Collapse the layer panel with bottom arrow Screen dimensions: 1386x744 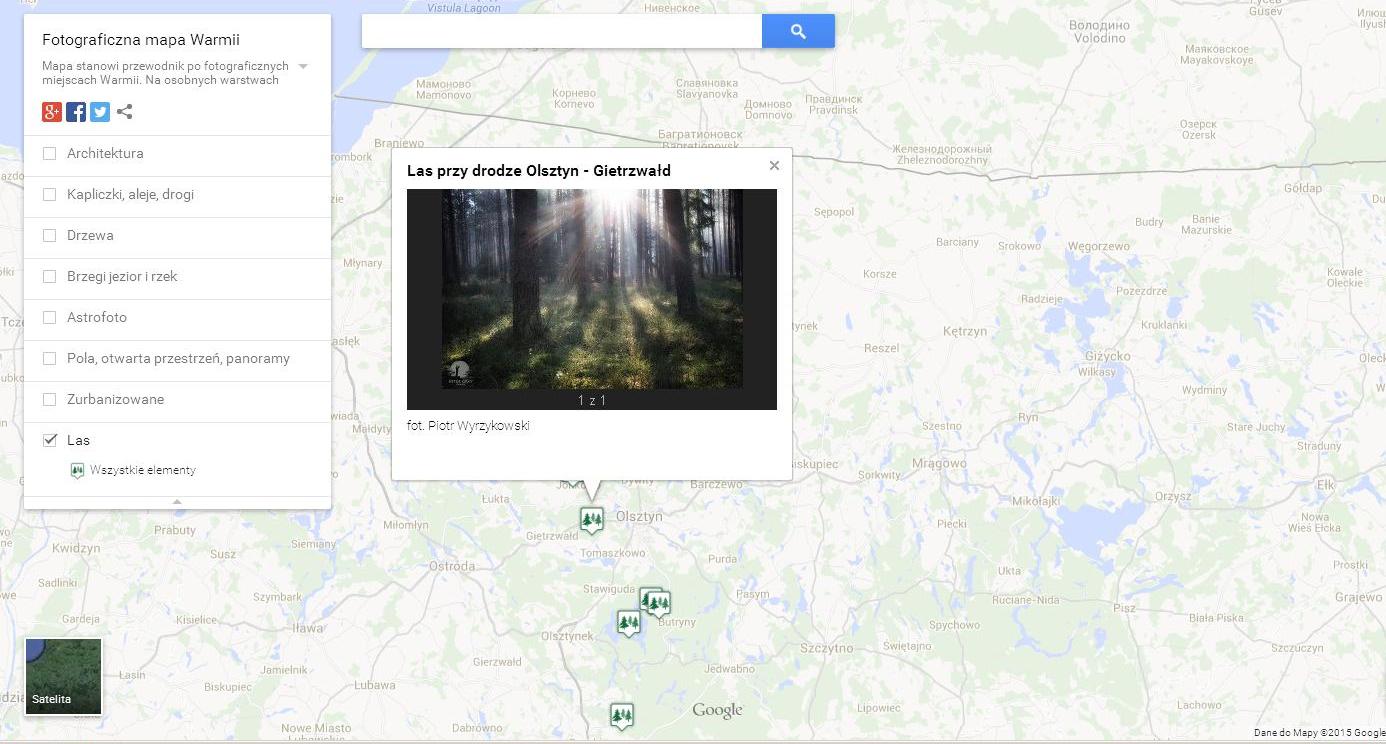click(177, 502)
